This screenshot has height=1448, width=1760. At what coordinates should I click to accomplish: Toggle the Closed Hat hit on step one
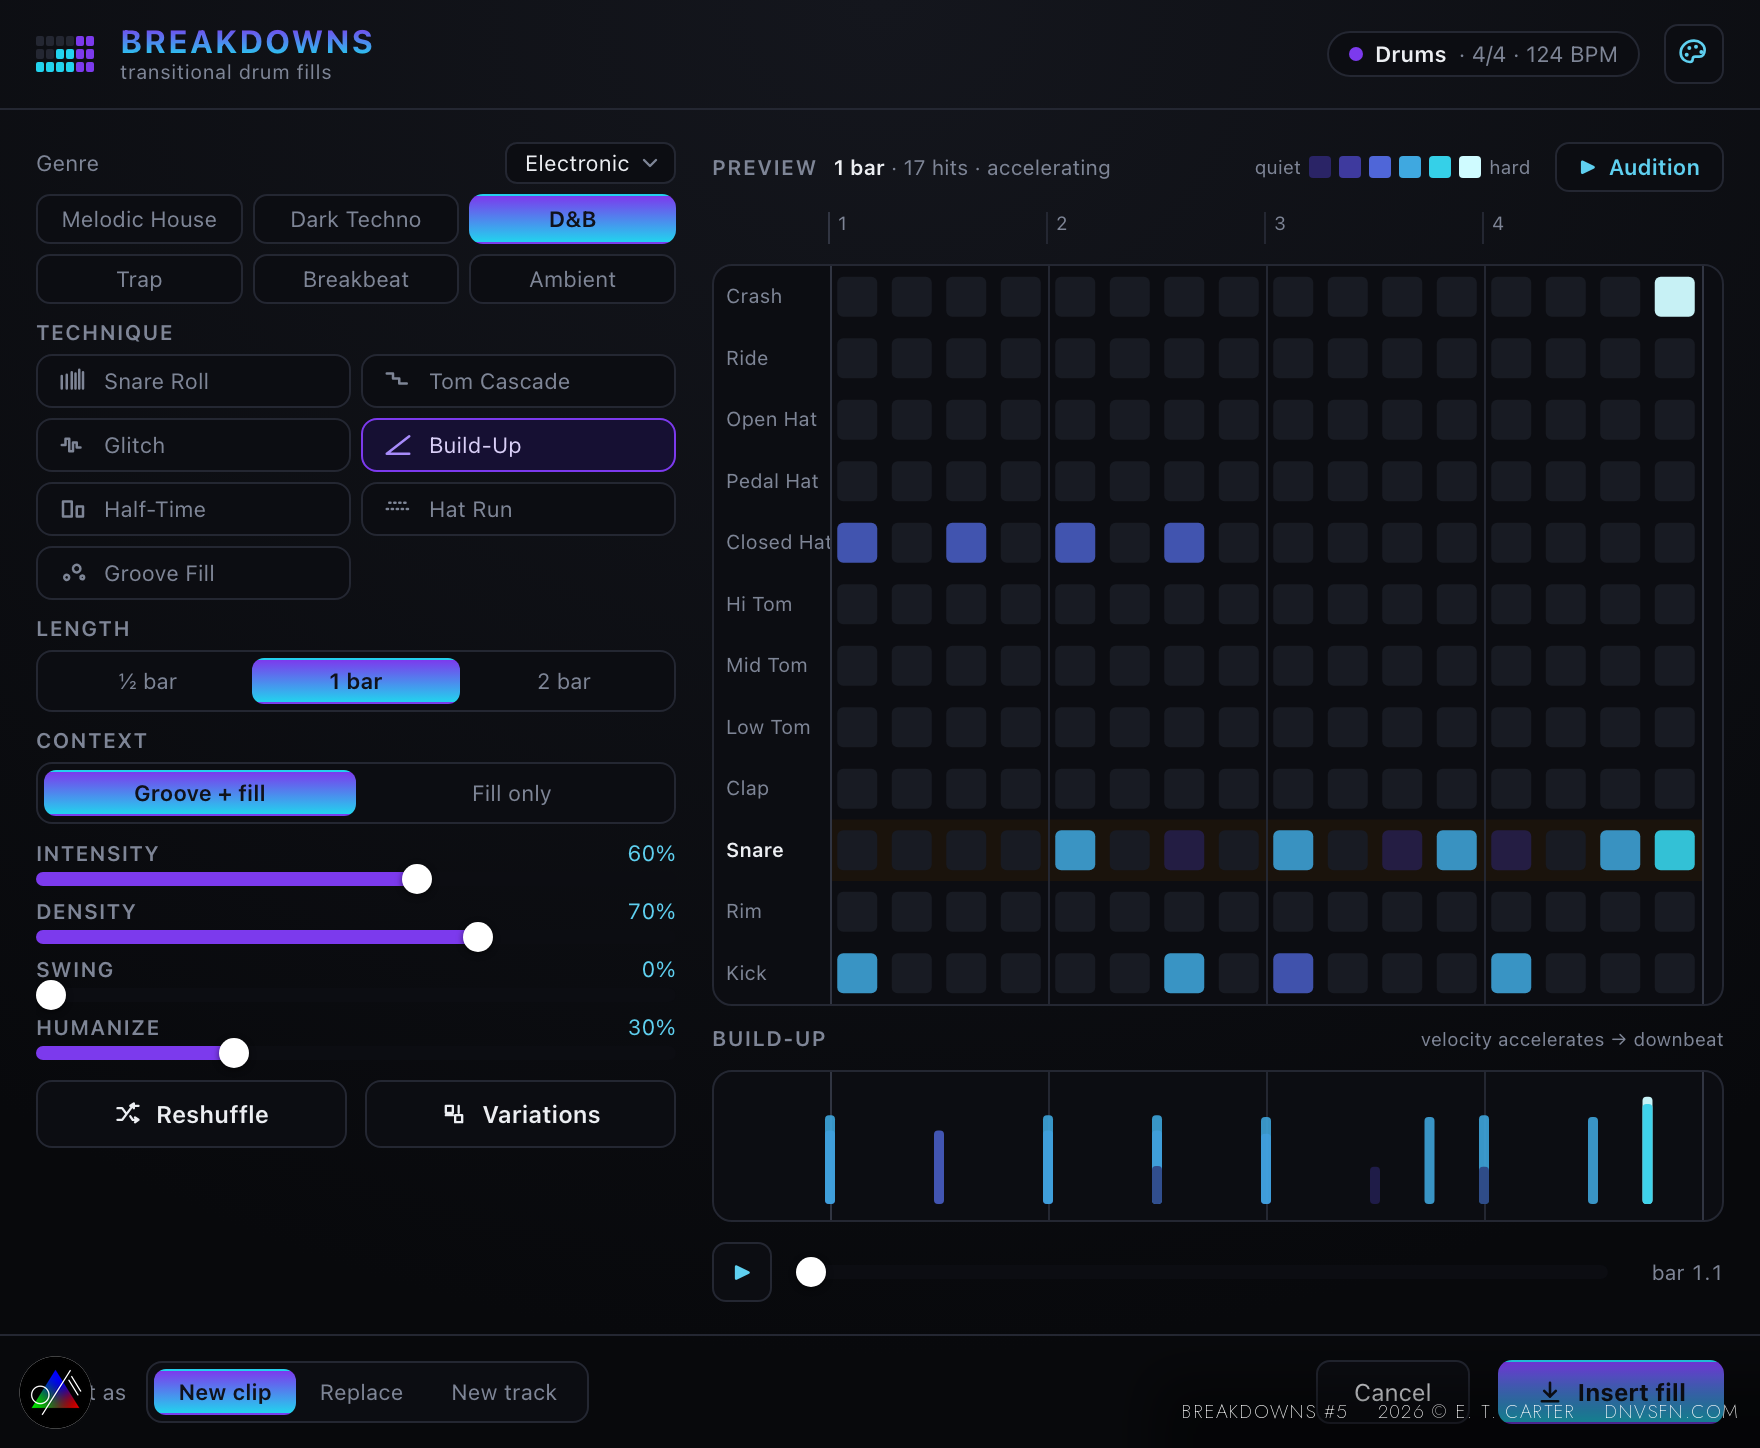pos(857,543)
